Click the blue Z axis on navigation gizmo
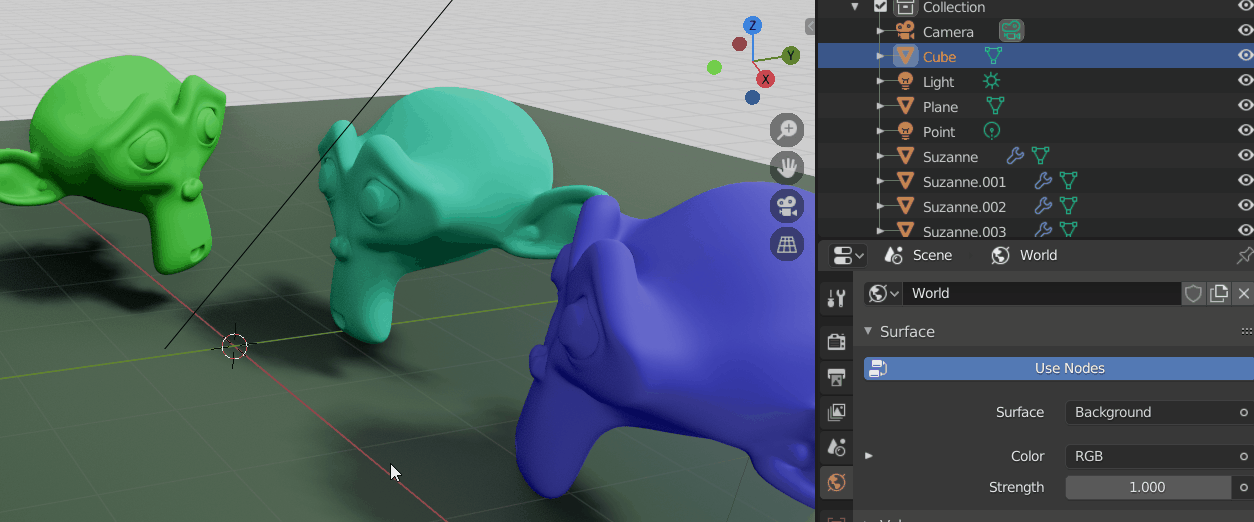 click(752, 26)
